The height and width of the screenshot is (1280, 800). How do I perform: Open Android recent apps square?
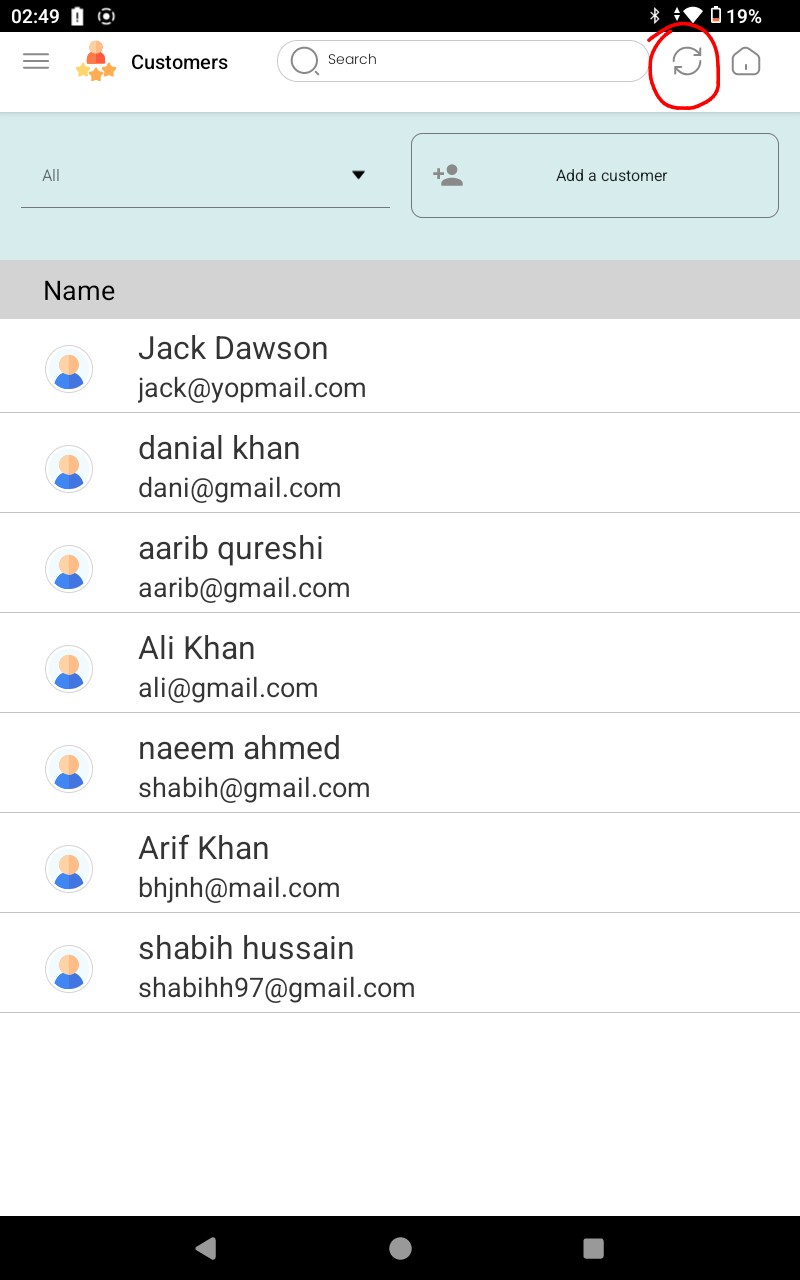(x=593, y=1248)
